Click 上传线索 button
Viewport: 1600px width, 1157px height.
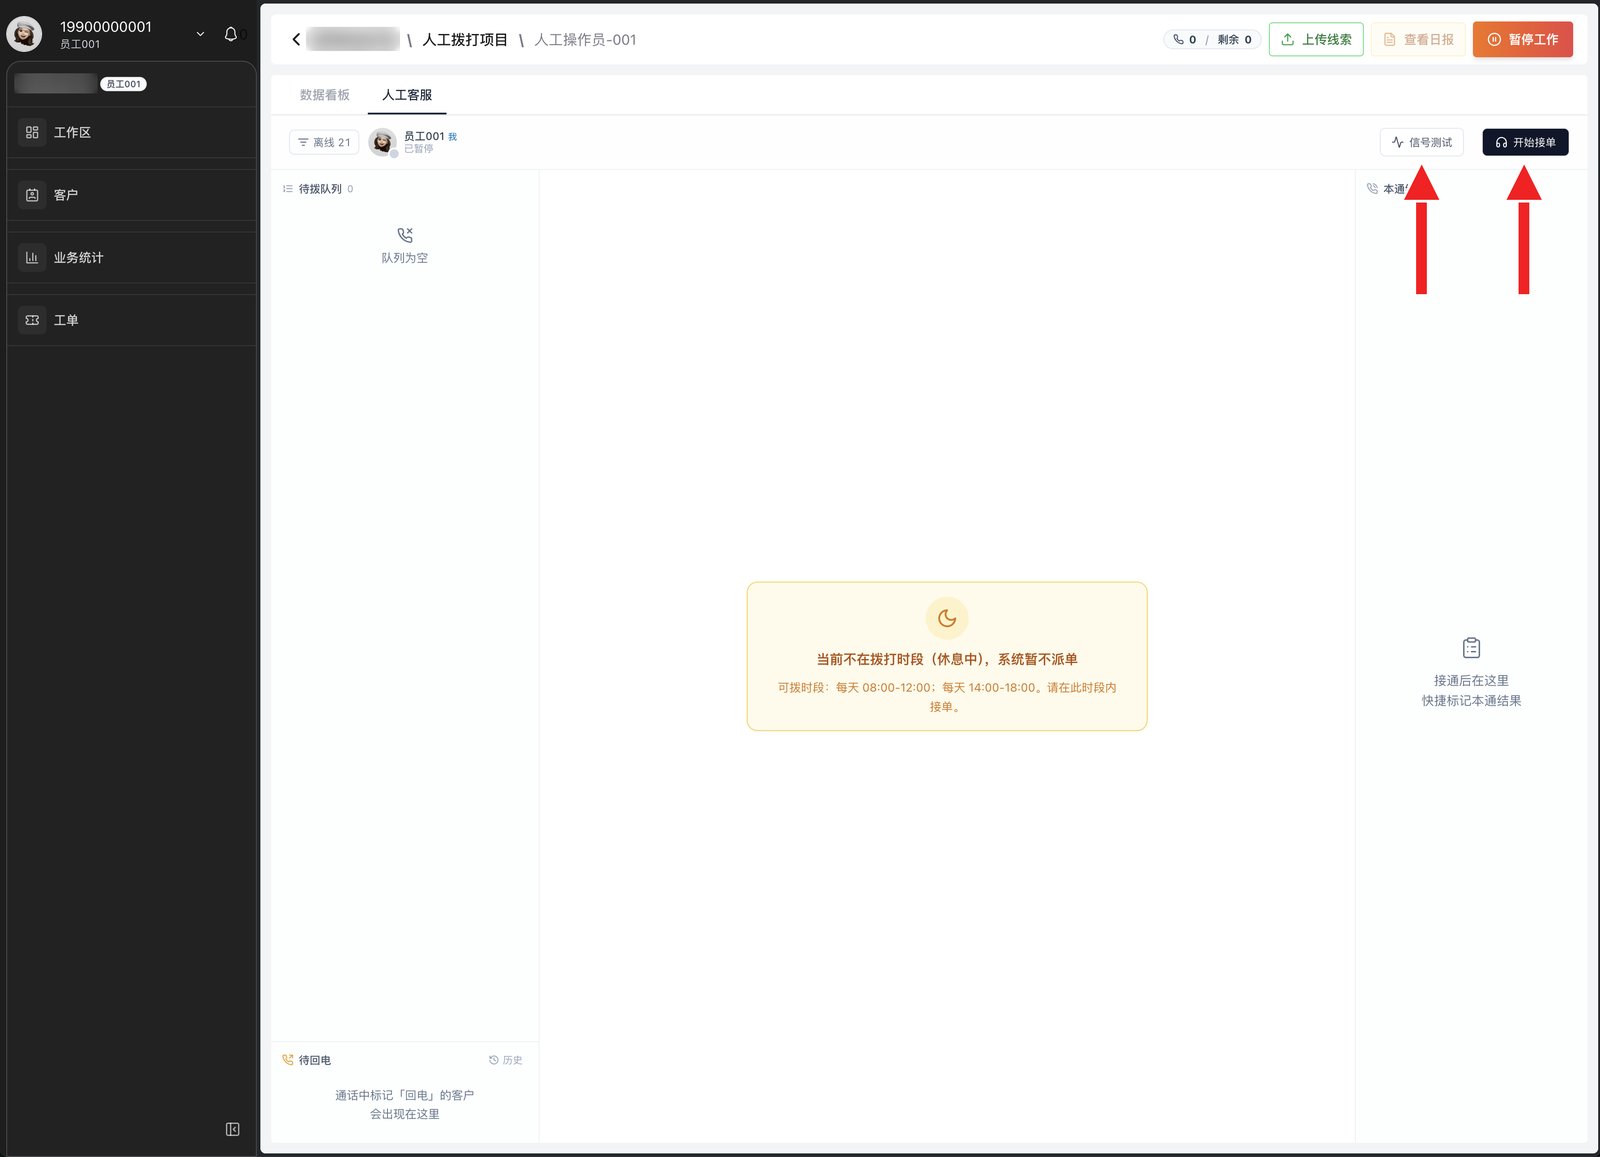pyautogui.click(x=1316, y=39)
